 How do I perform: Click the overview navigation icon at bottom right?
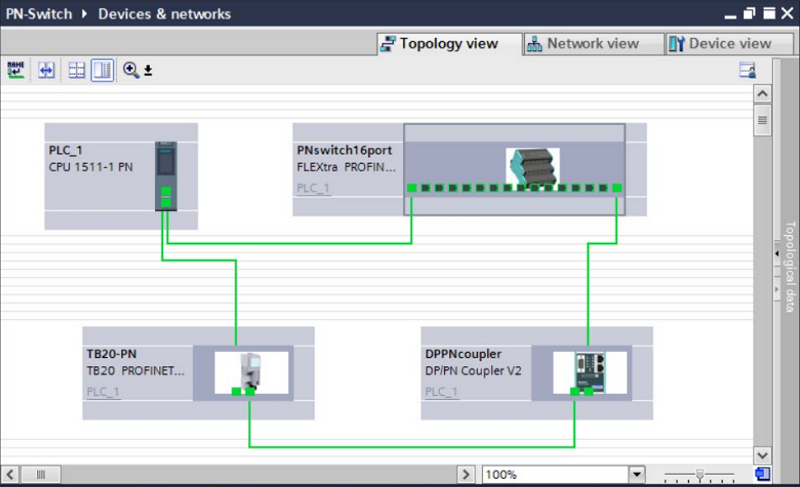[x=762, y=474]
